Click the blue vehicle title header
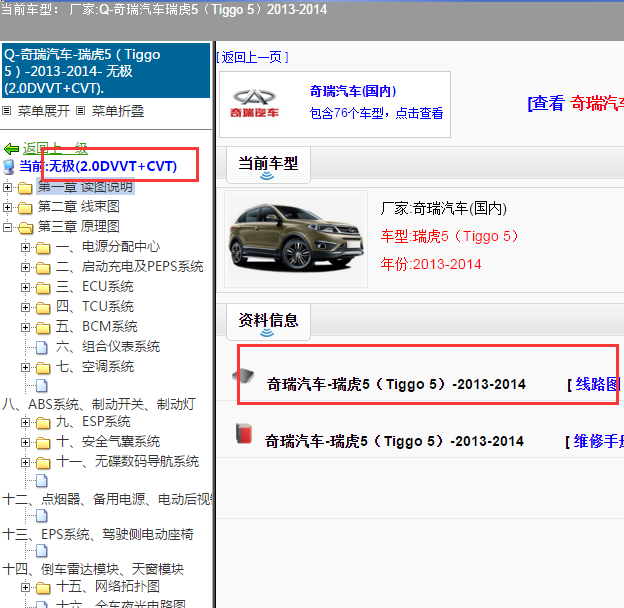 tap(106, 71)
